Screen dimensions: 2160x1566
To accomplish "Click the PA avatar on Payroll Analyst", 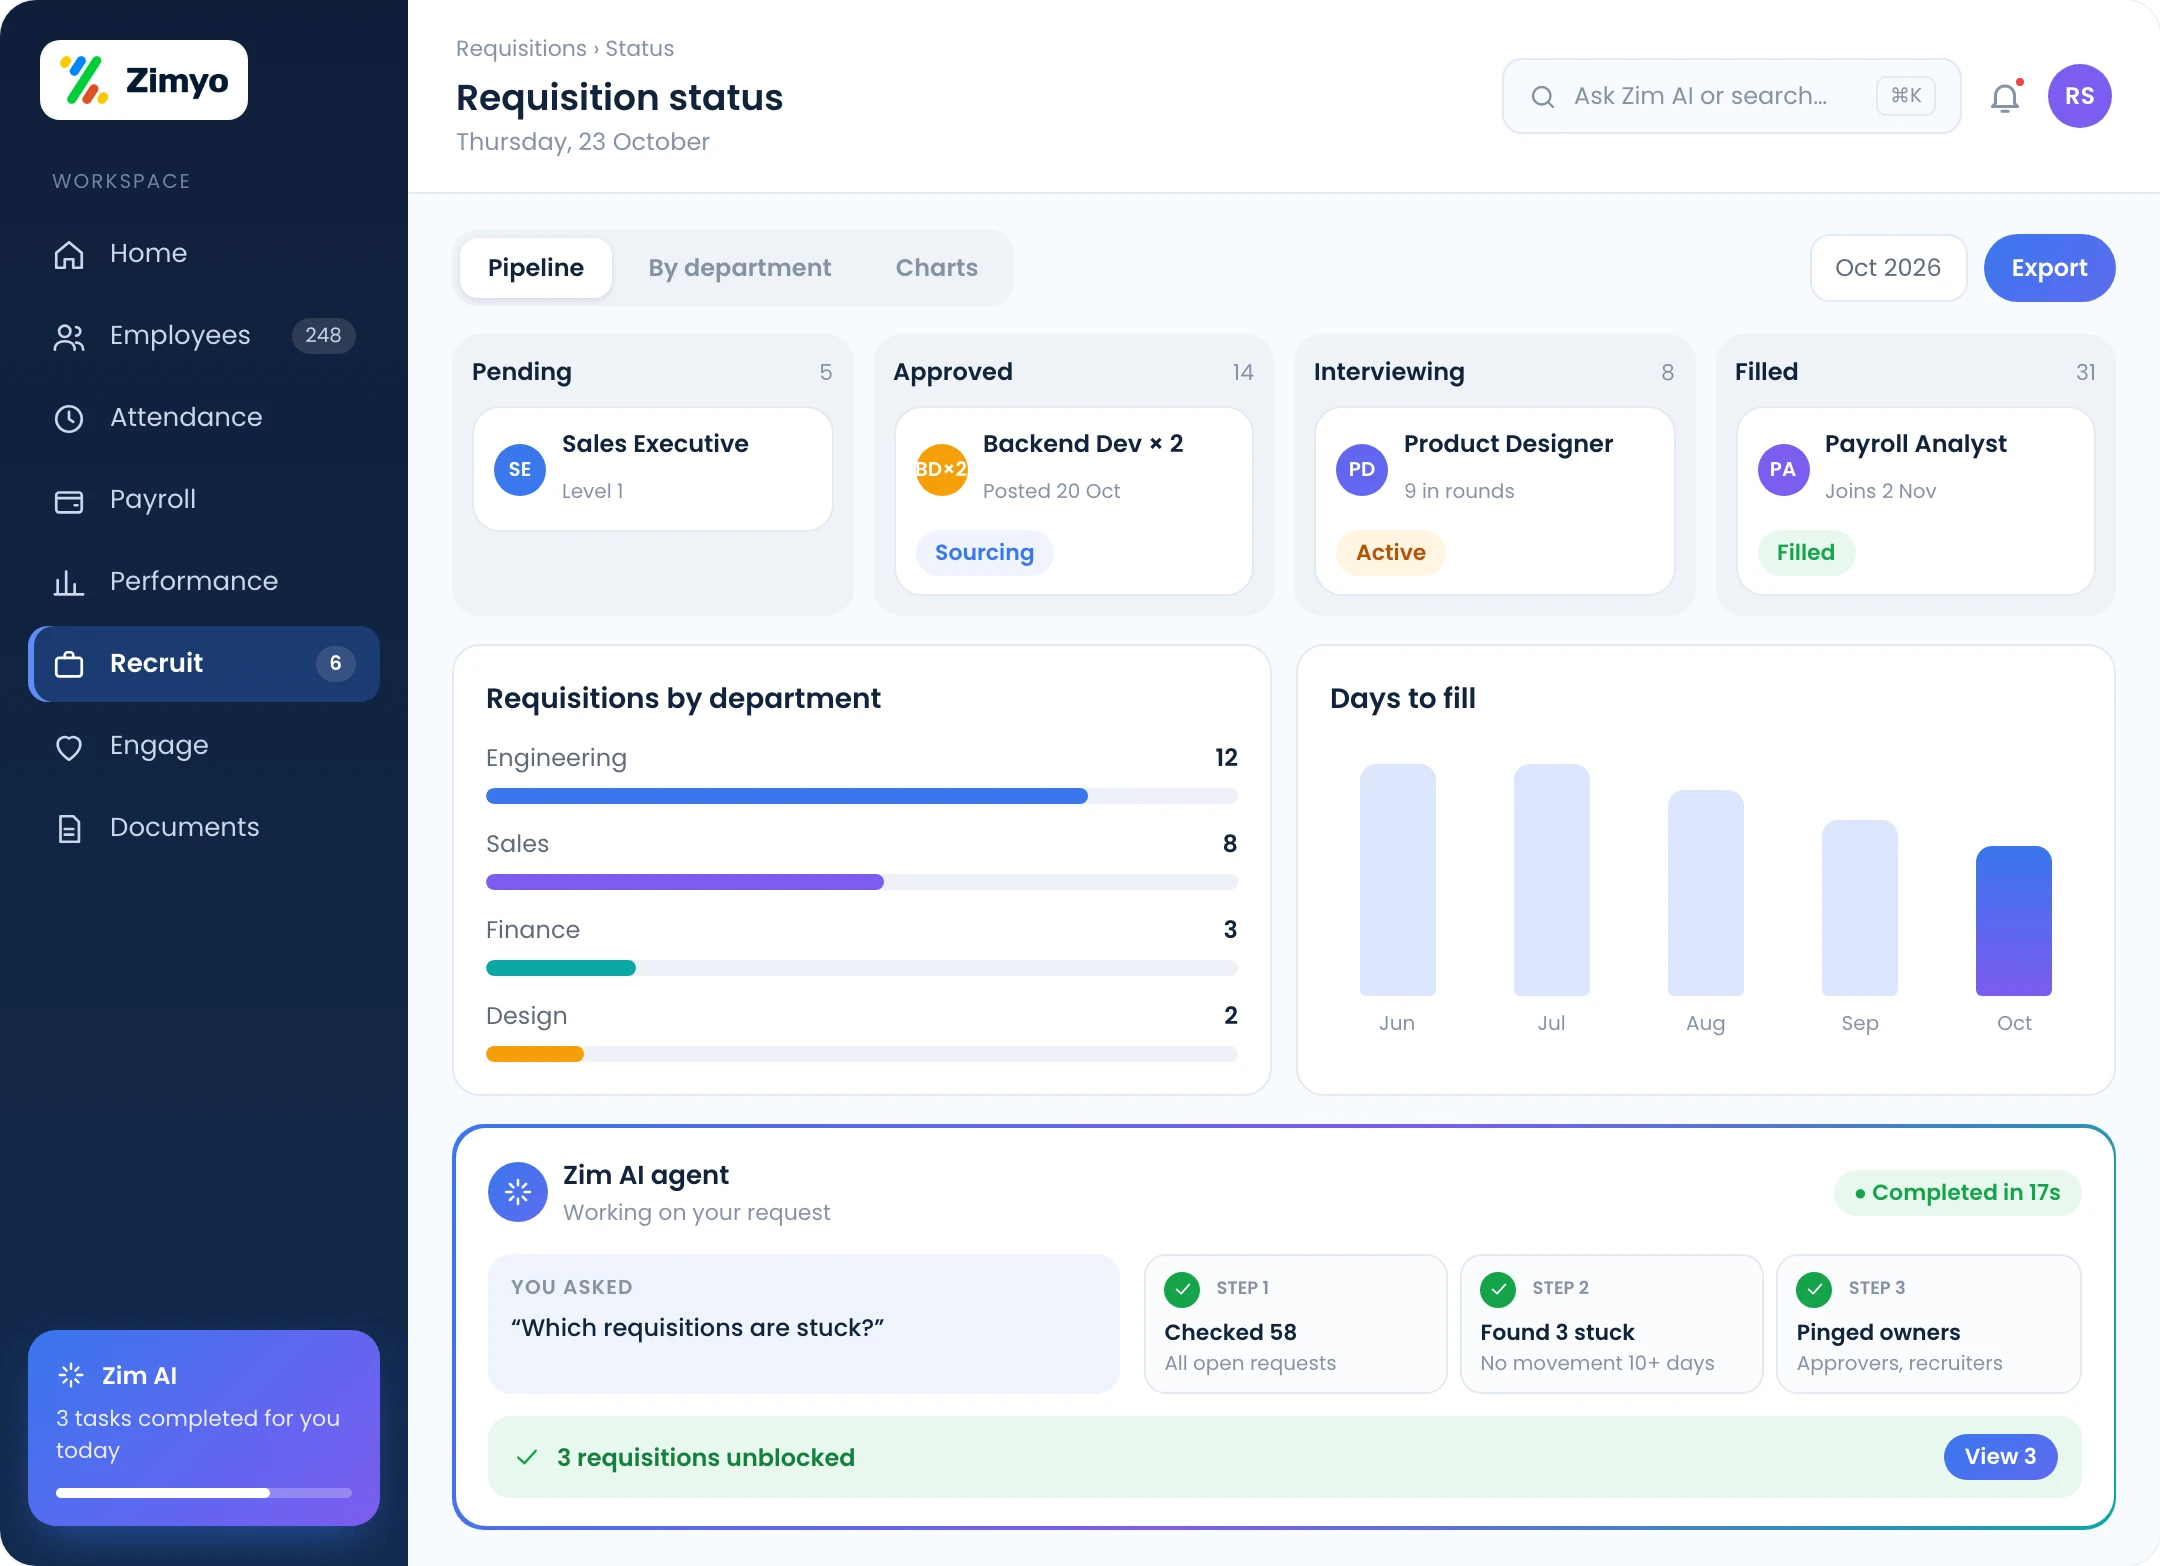I will pos(1783,469).
